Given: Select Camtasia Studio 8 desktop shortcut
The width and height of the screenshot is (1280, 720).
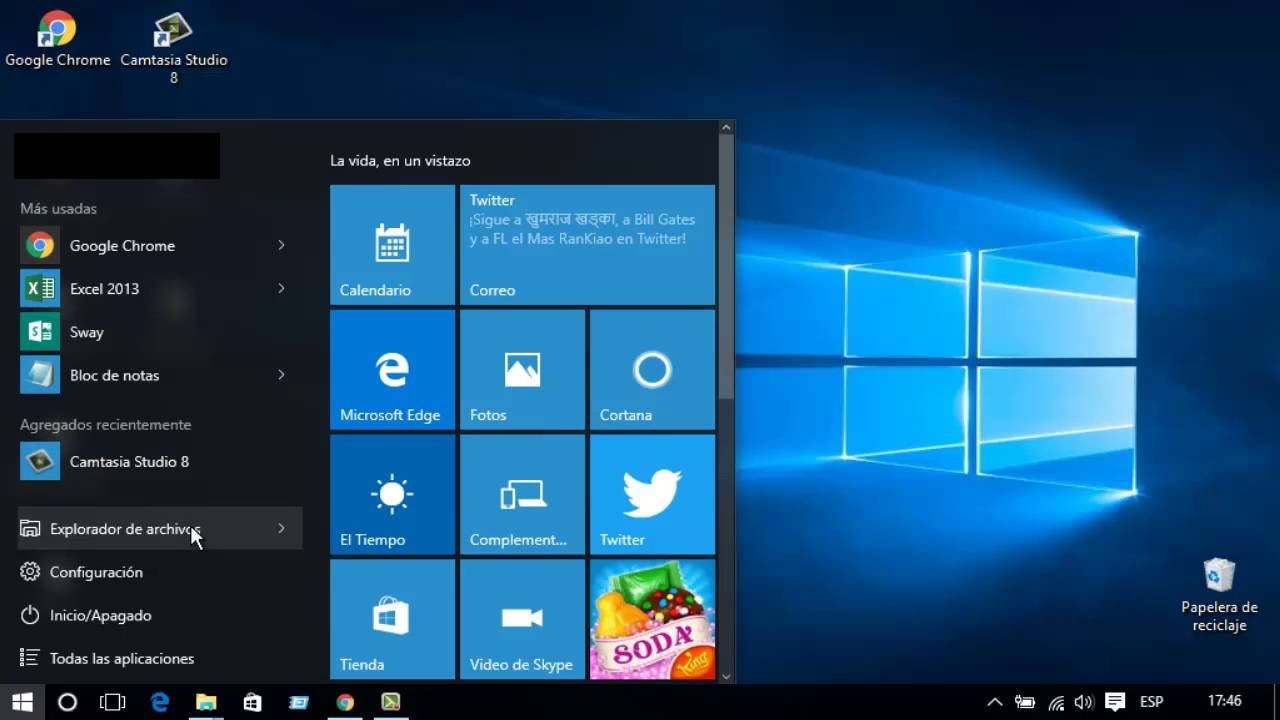Looking at the screenshot, I should 174,48.
